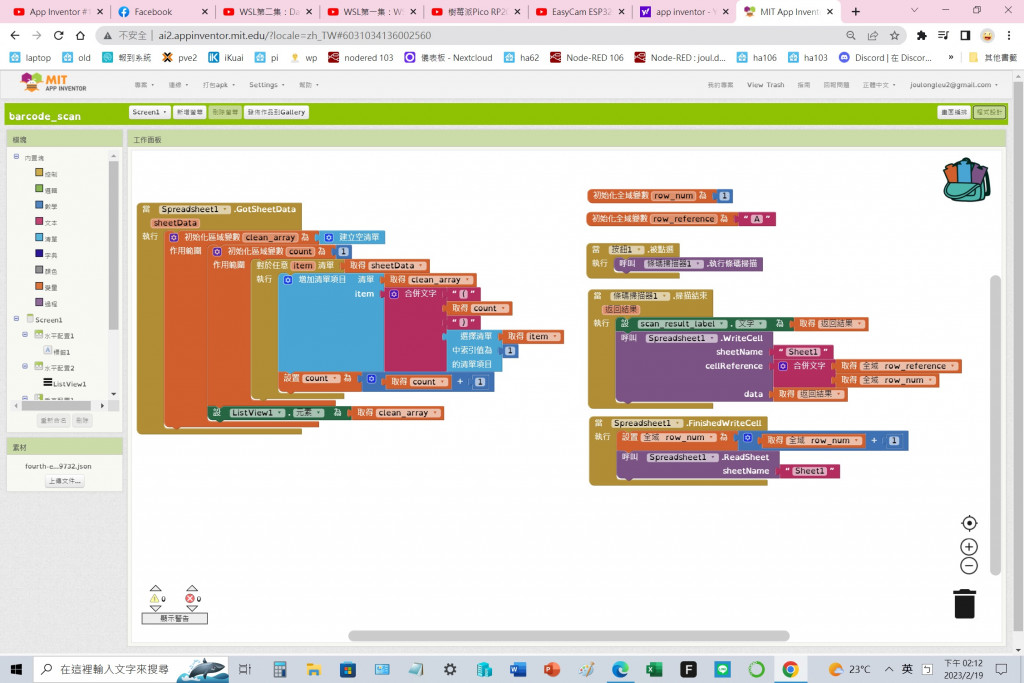Click the rename button below block tree

tap(53, 421)
